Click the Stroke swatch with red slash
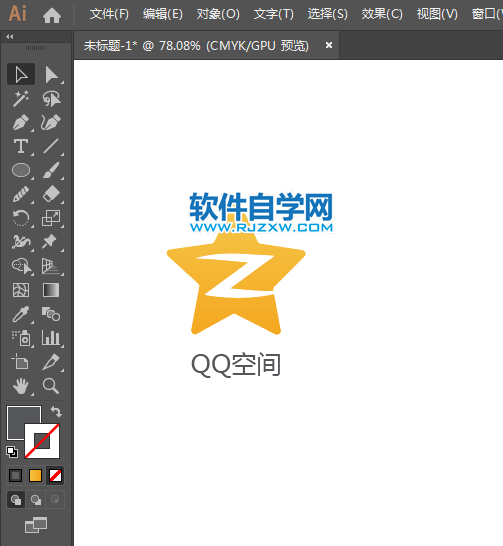Screen dimensions: 503x546 [x=42, y=441]
